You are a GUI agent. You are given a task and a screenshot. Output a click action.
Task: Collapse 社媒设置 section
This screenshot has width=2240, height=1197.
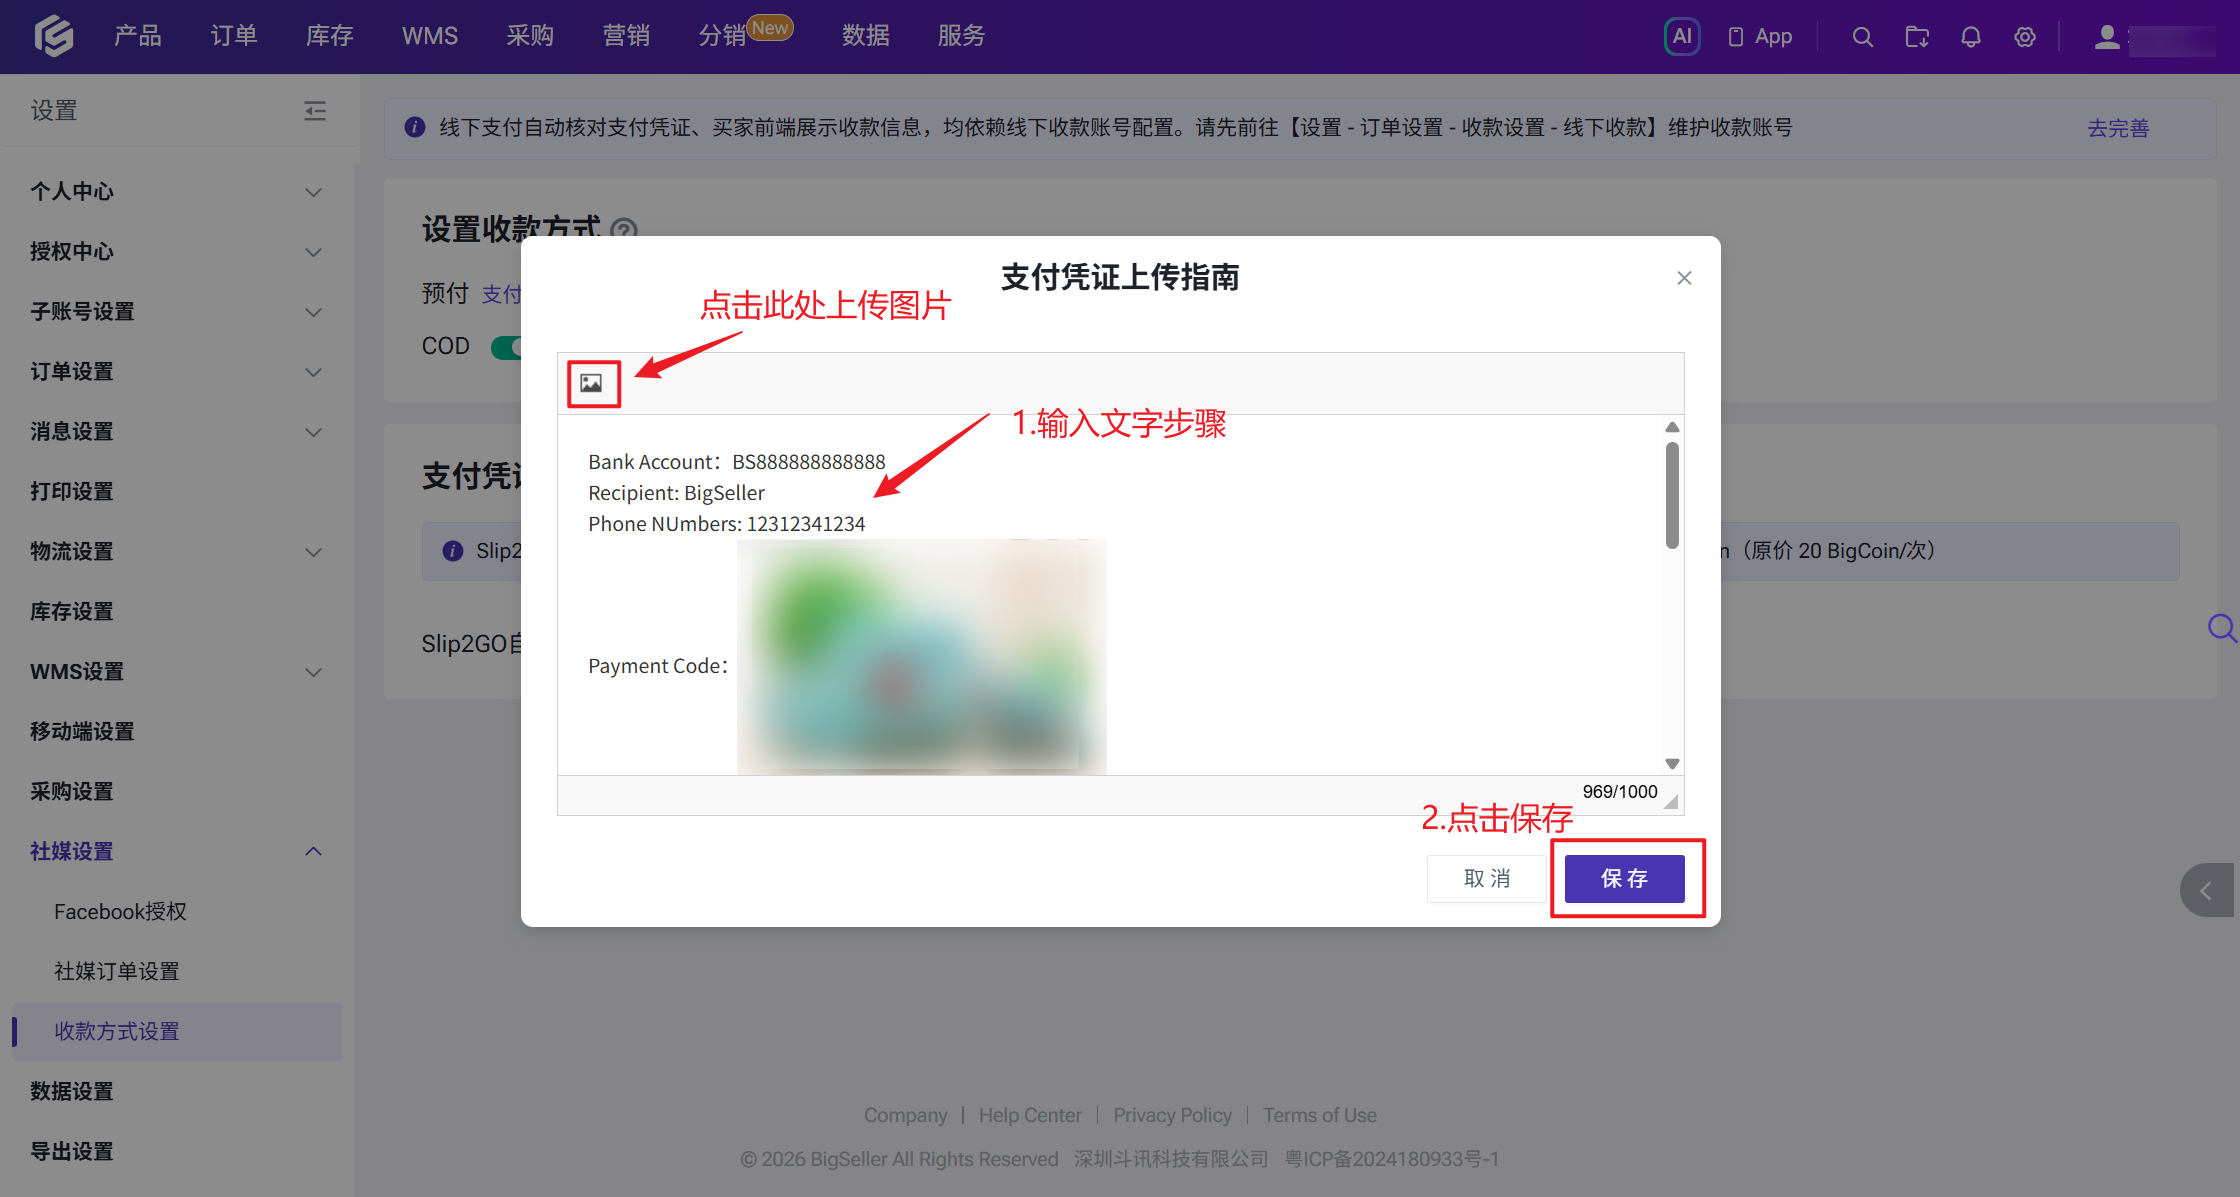tap(313, 851)
